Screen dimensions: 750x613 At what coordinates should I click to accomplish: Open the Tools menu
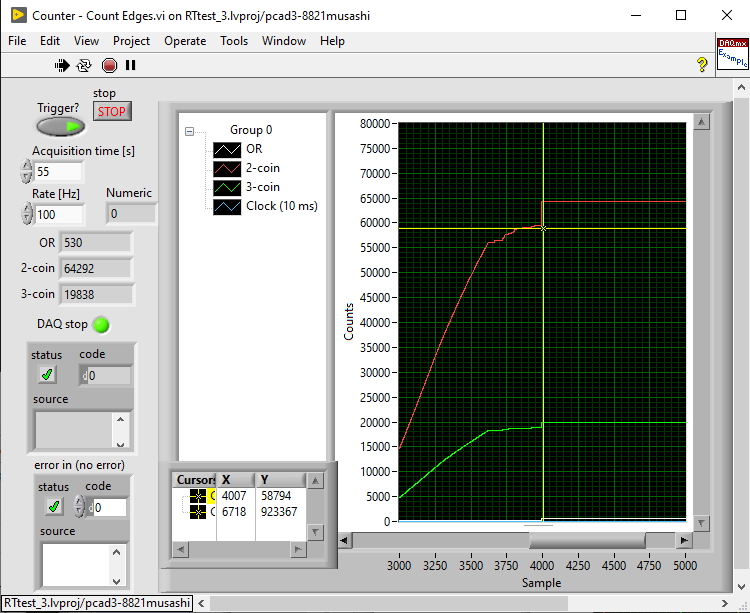pyautogui.click(x=234, y=41)
